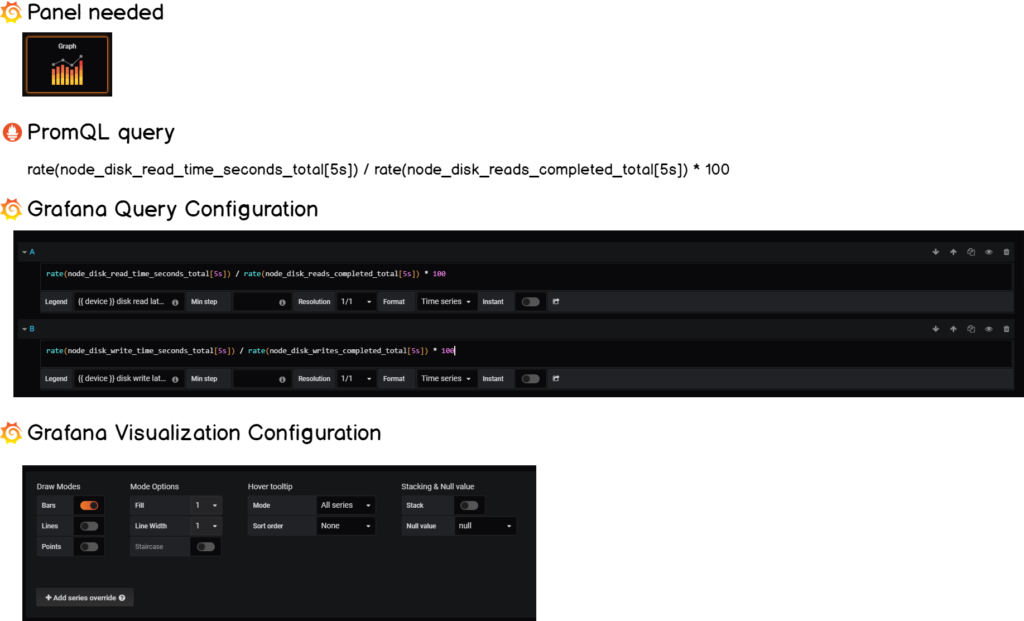
Task: Enable the Points draw mode toggle
Action: [x=89, y=547]
